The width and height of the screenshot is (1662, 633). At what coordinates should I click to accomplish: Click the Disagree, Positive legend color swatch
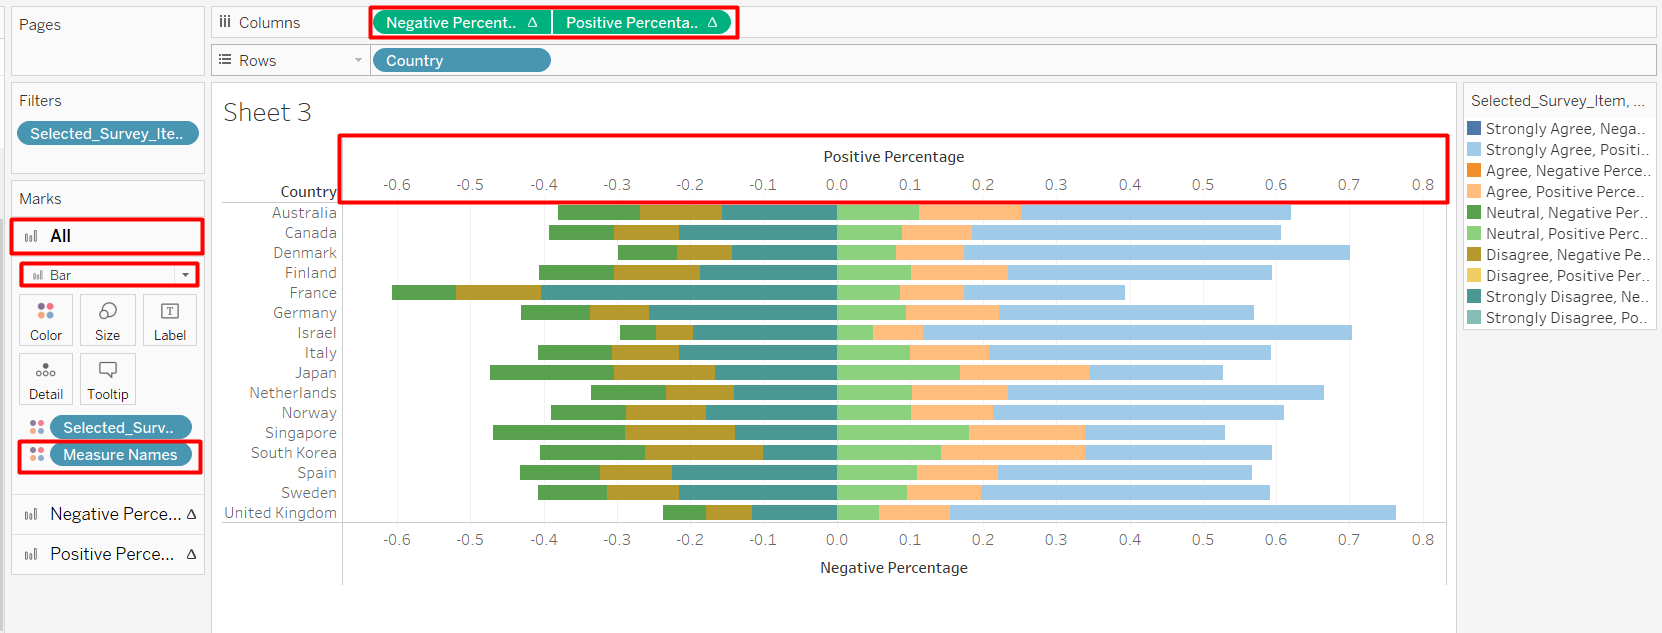pyautogui.click(x=1474, y=275)
